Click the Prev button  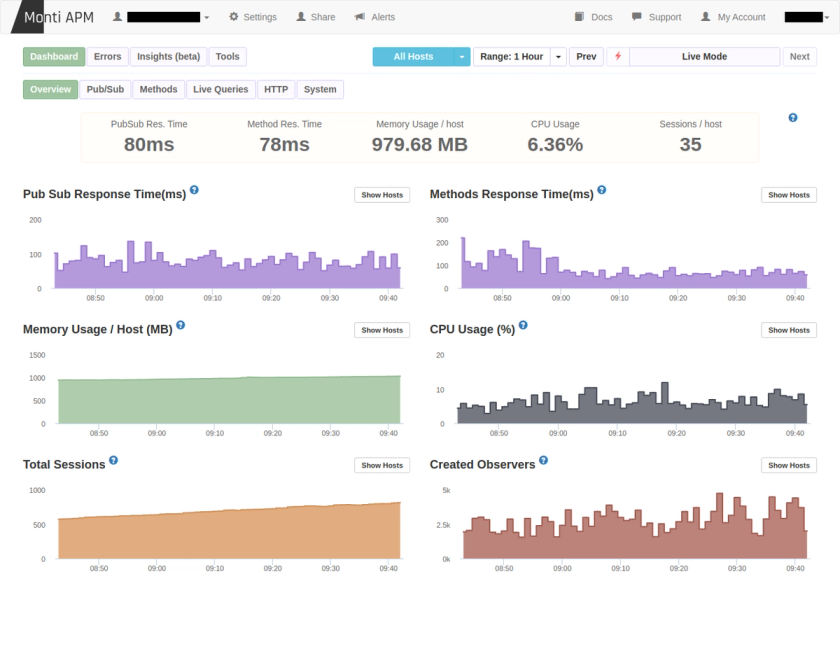point(586,57)
